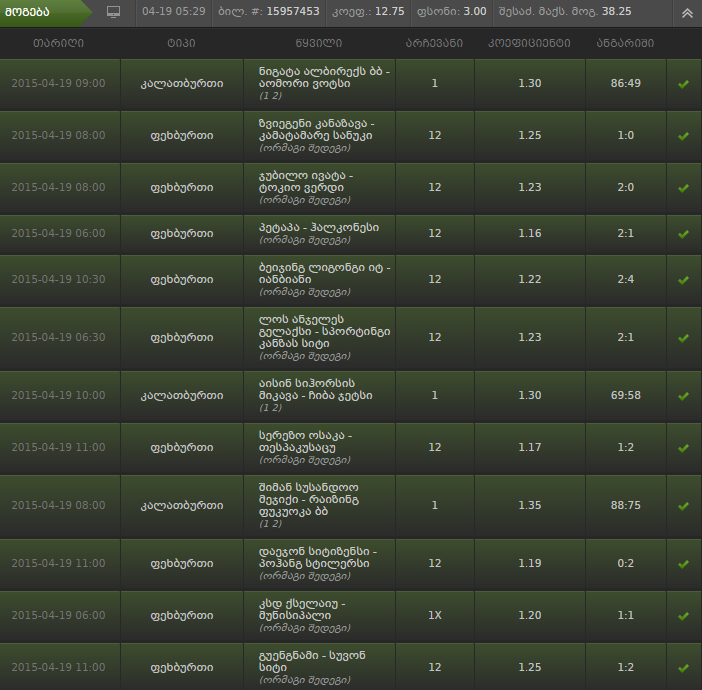Click the green checkmark for შიმან სუსანდოო row

683,506
